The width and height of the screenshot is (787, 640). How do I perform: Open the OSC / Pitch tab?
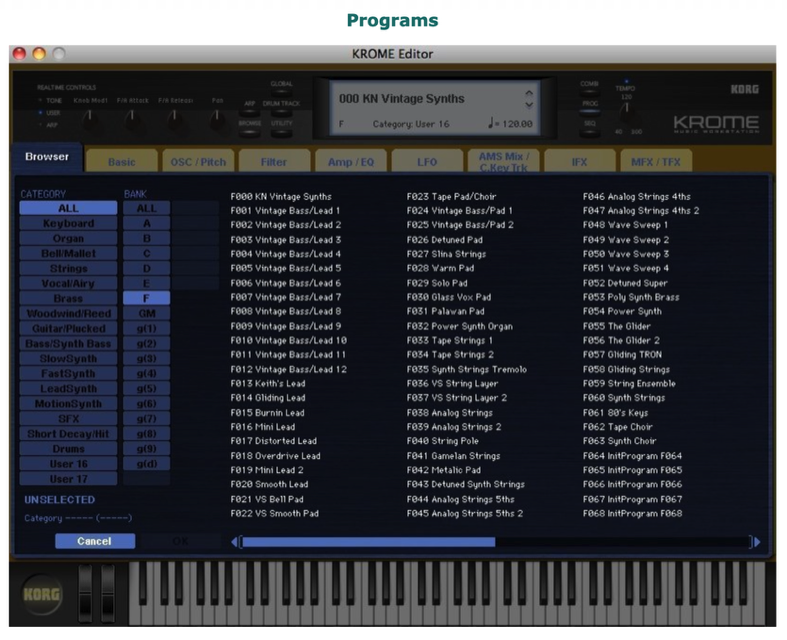198,162
